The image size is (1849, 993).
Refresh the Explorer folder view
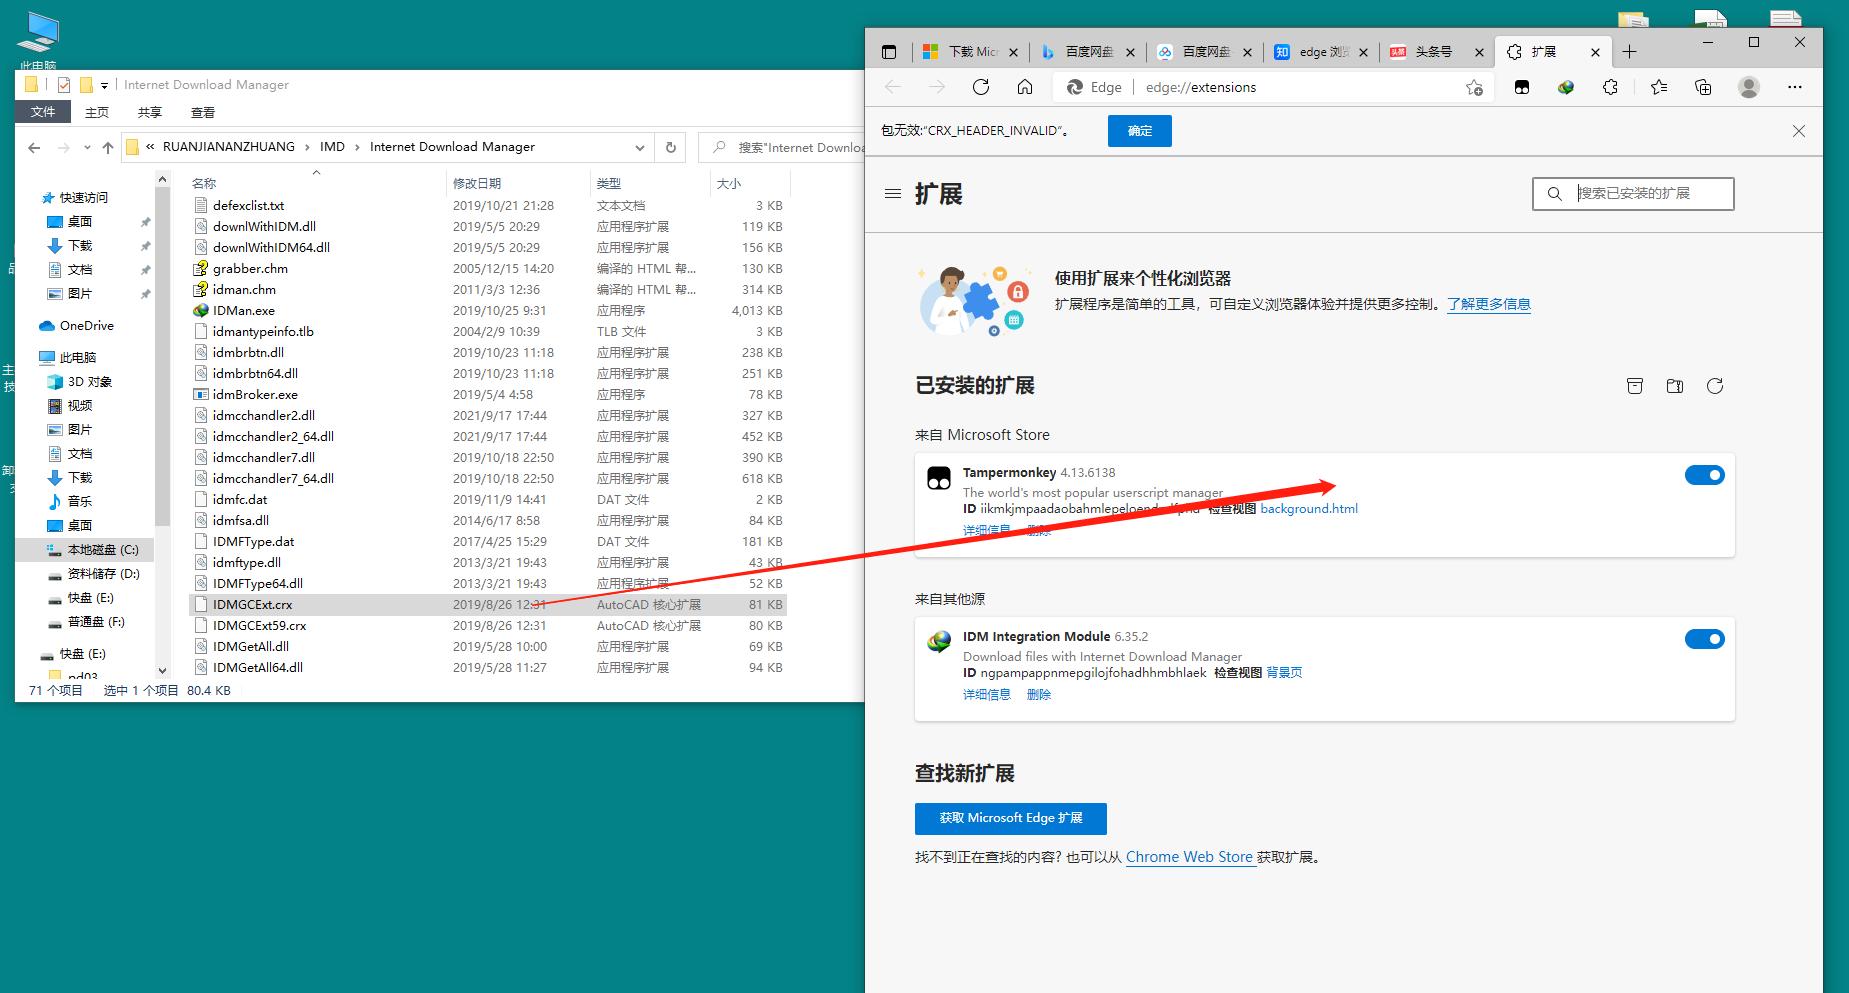671,147
